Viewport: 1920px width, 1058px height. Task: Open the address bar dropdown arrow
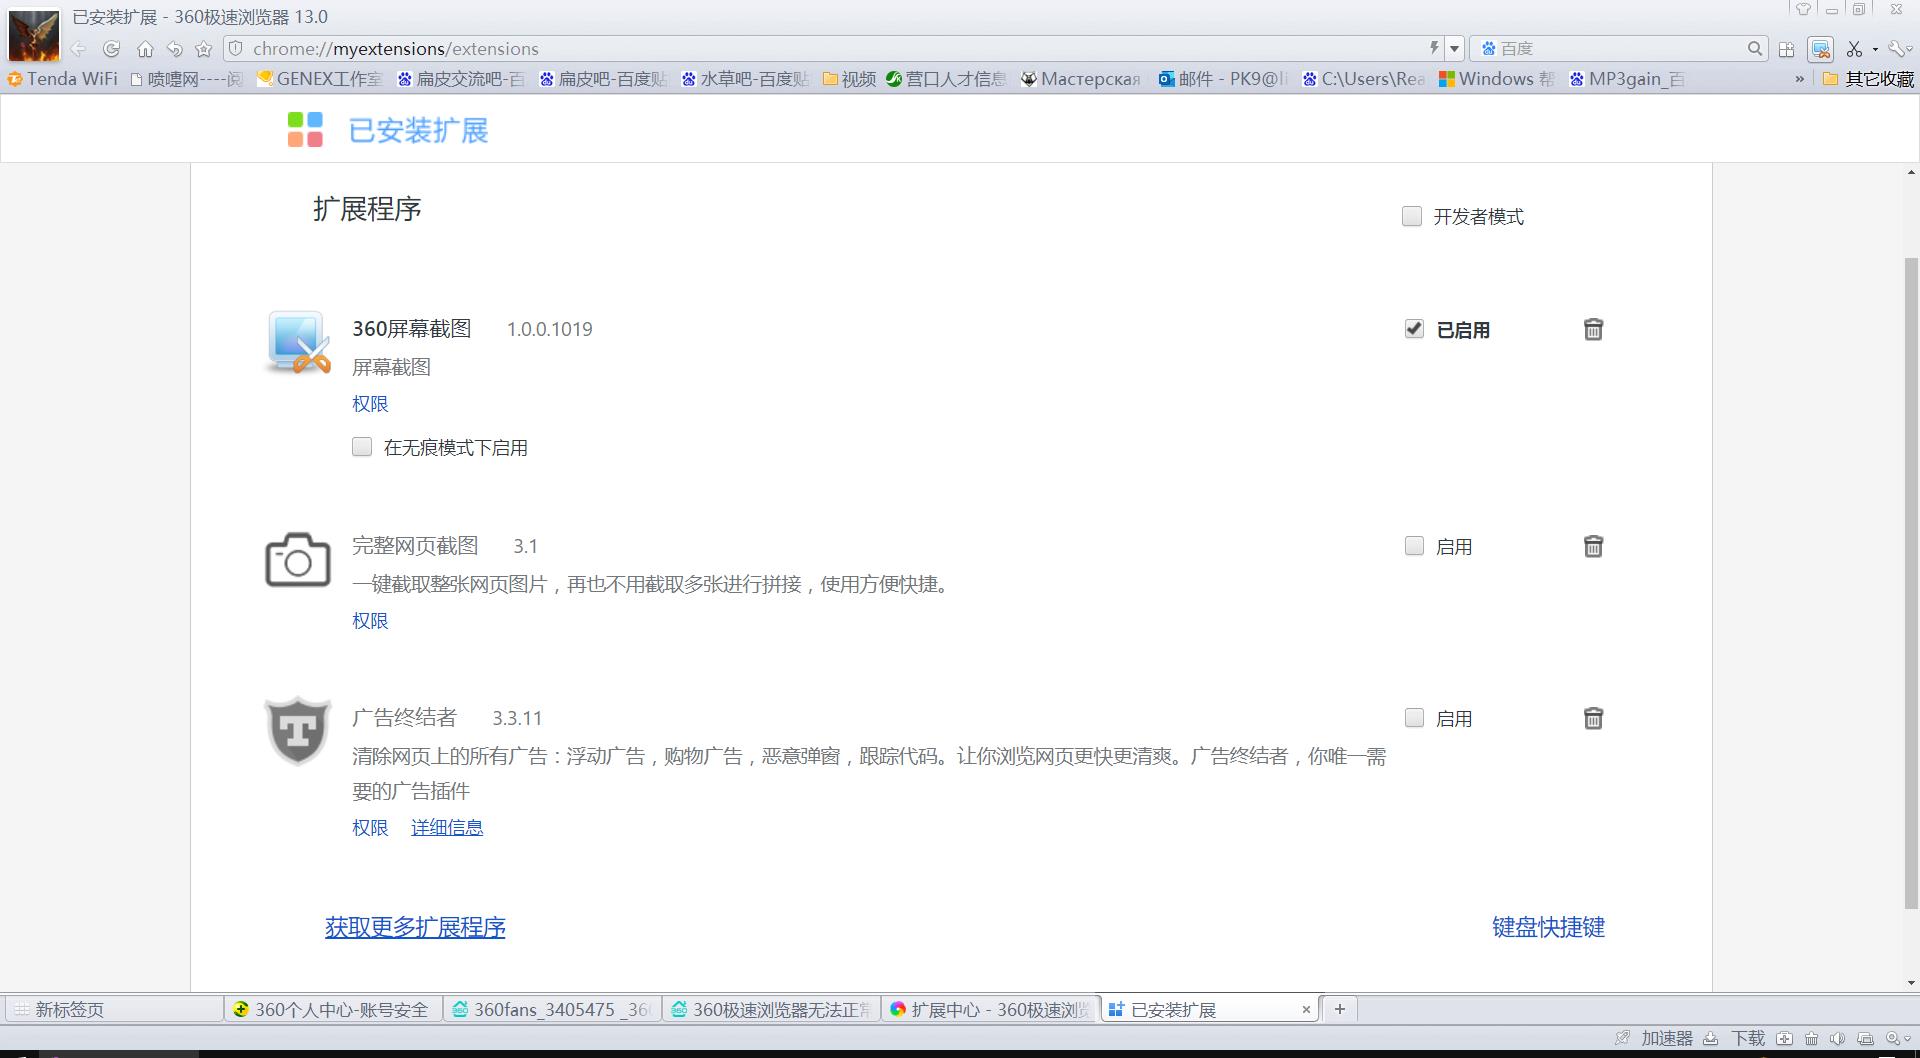click(x=1455, y=49)
